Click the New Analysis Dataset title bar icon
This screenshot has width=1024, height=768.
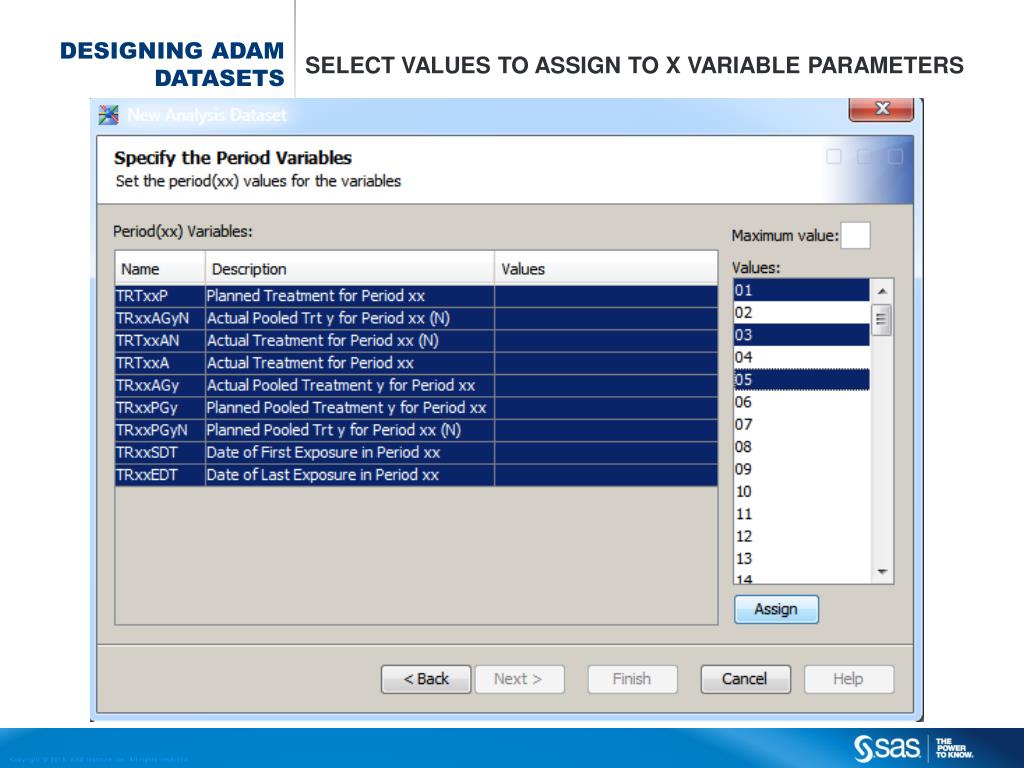pyautogui.click(x=107, y=114)
